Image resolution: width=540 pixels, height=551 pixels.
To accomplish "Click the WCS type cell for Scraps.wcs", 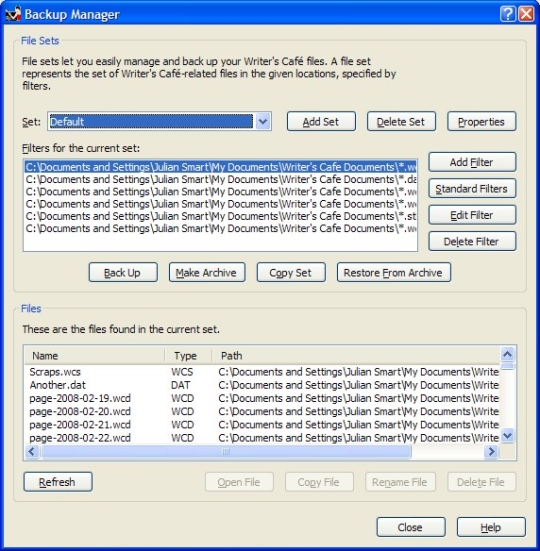I will point(182,372).
